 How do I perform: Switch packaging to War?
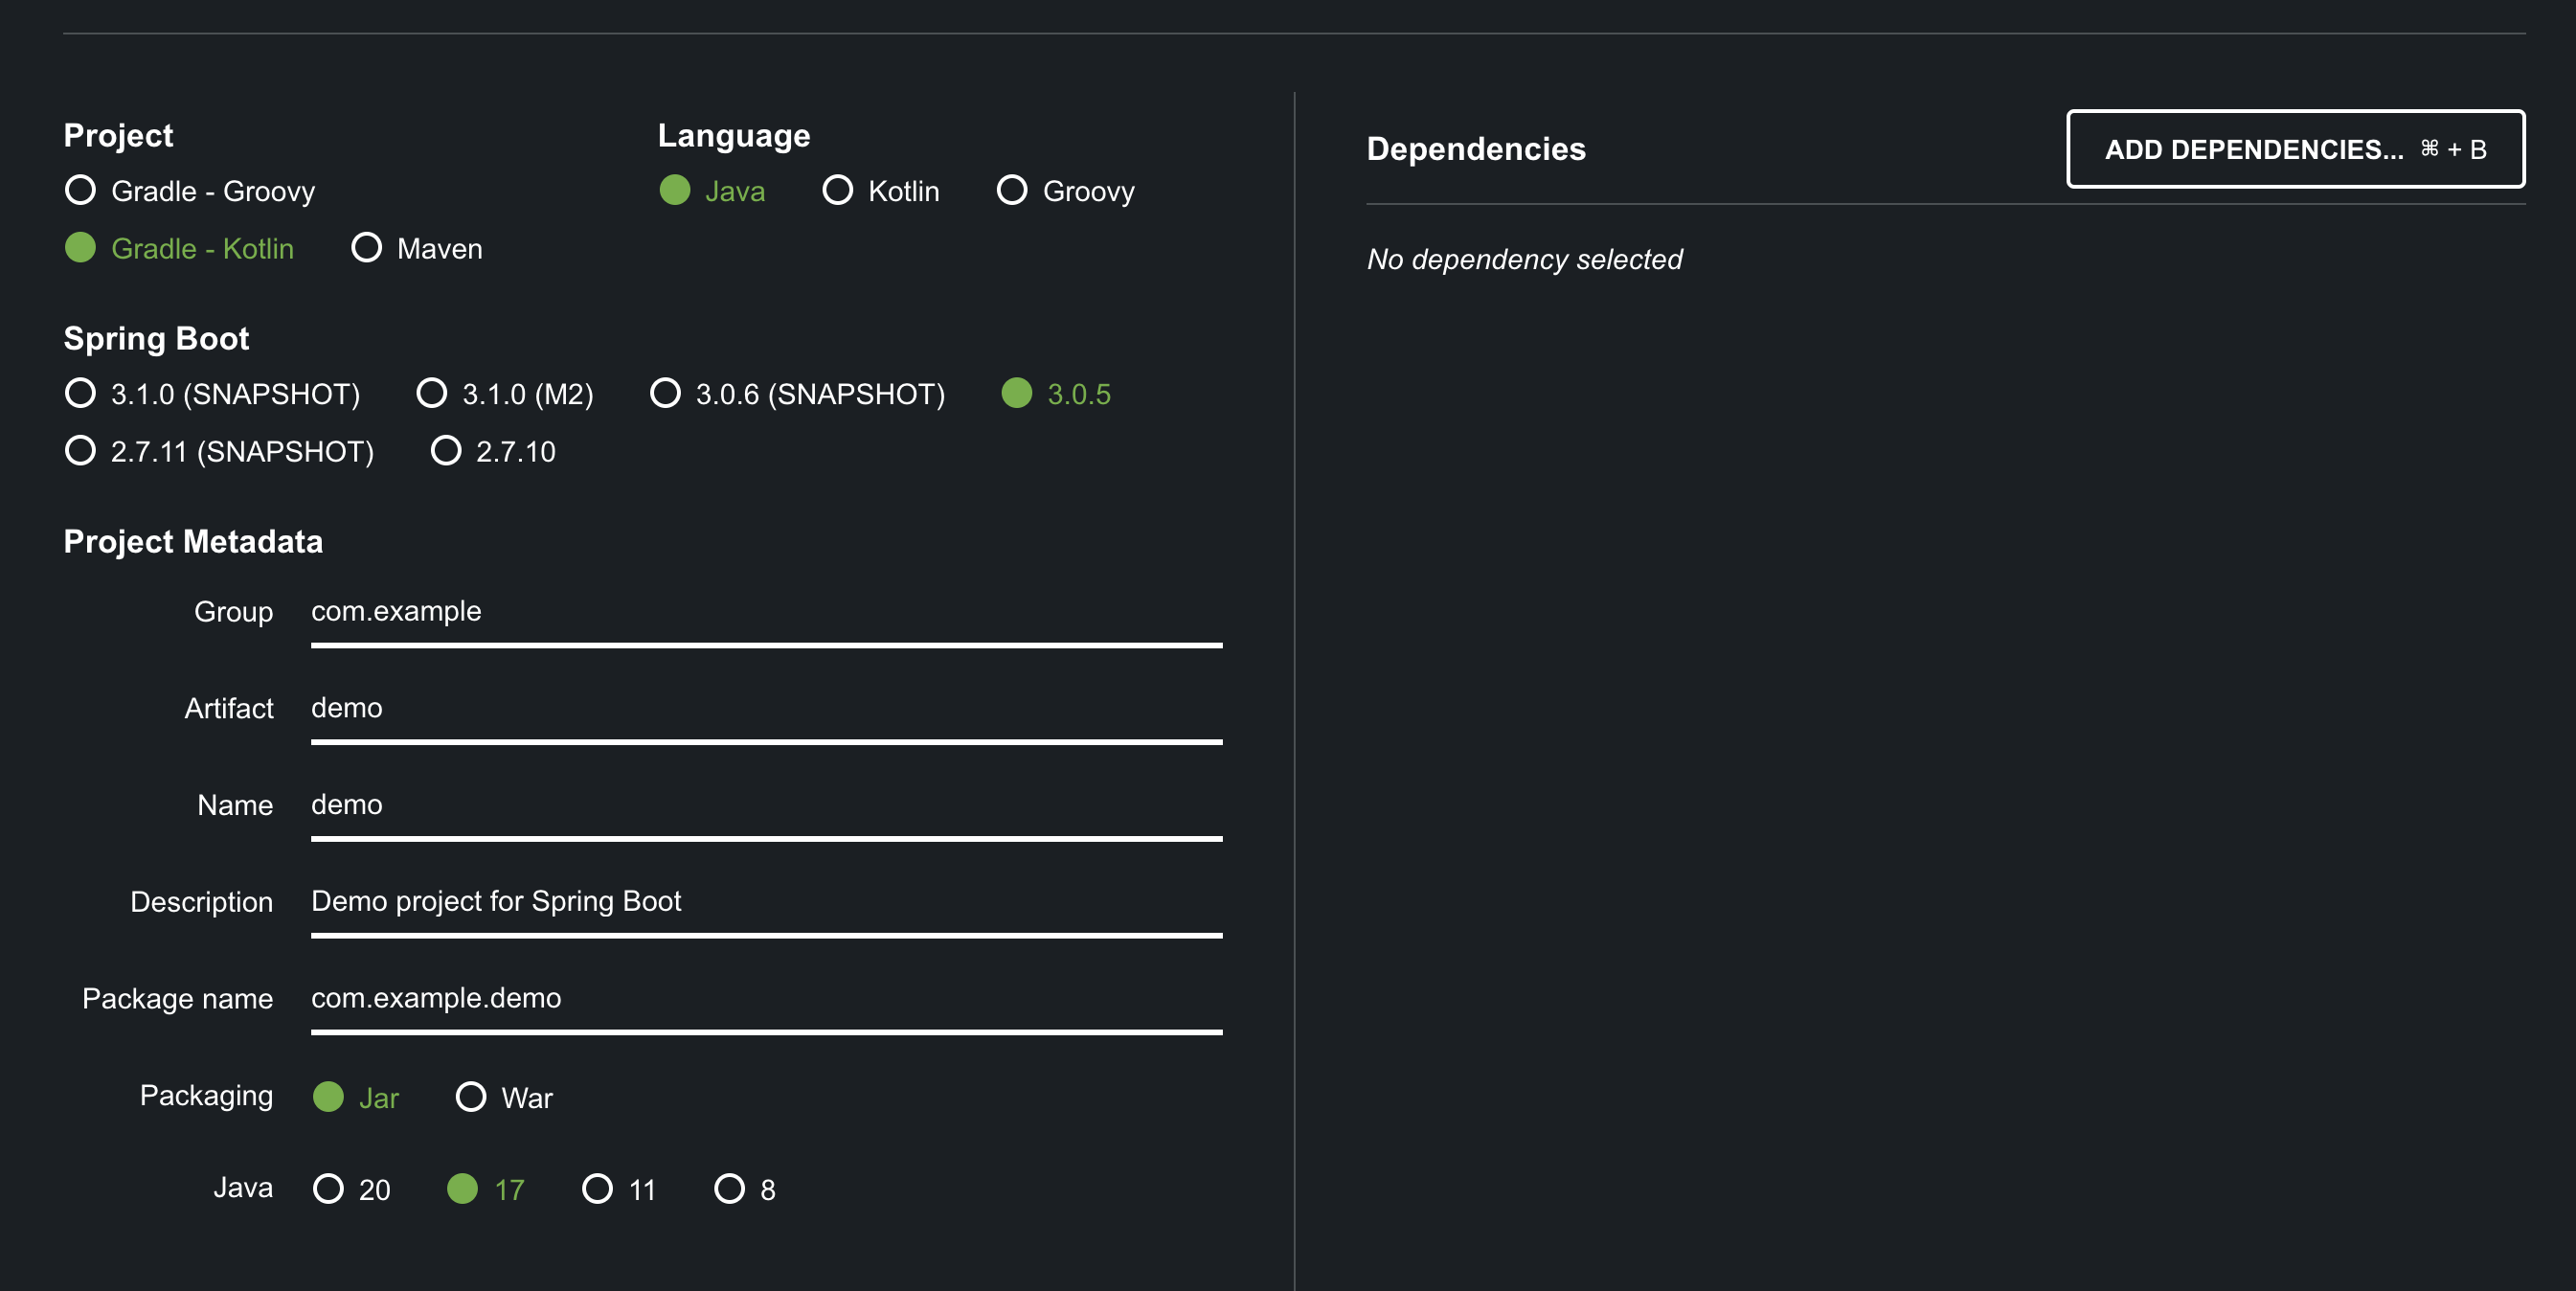pos(471,1097)
